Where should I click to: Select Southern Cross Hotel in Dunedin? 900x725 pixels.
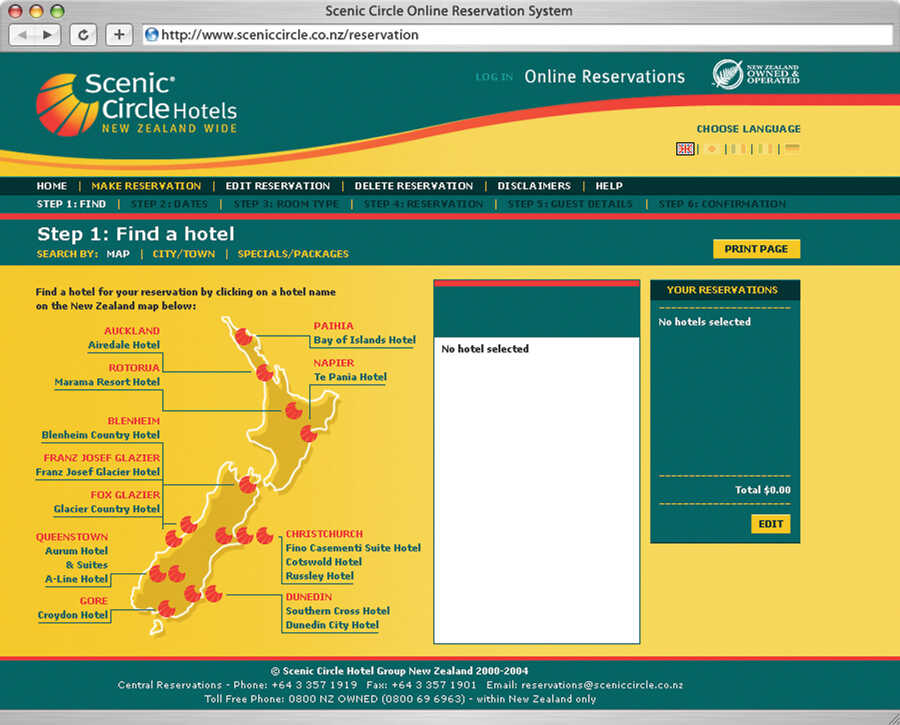pos(338,611)
